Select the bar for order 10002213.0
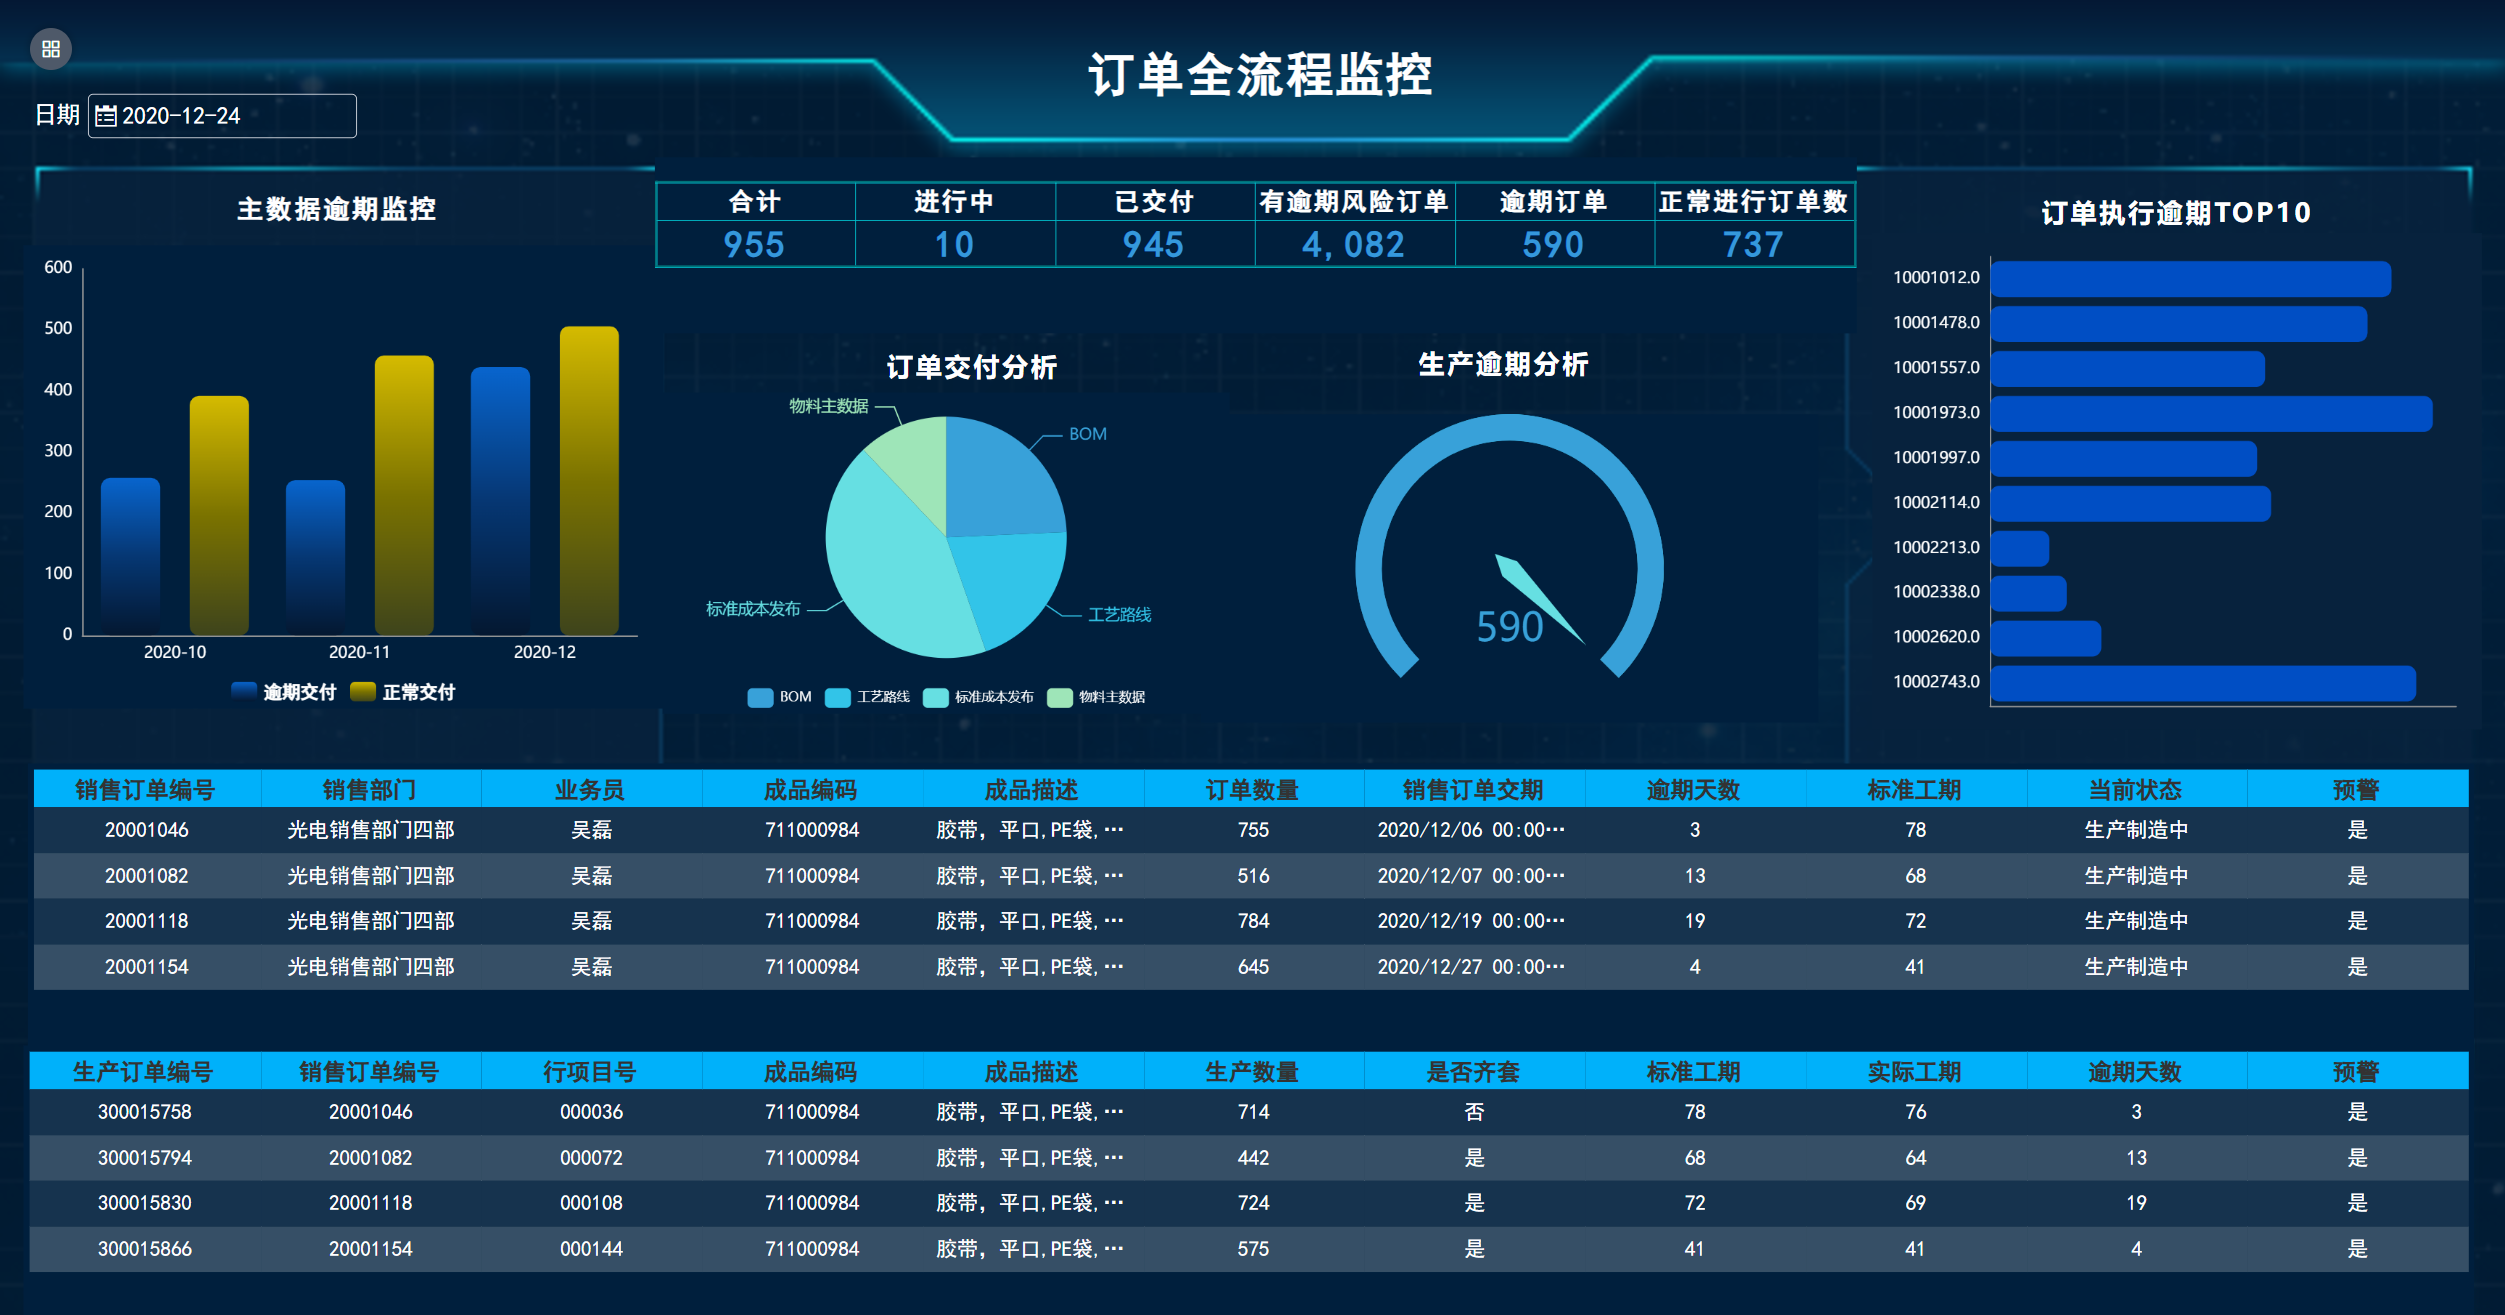Viewport: 2505px width, 1315px height. pos(2020,549)
